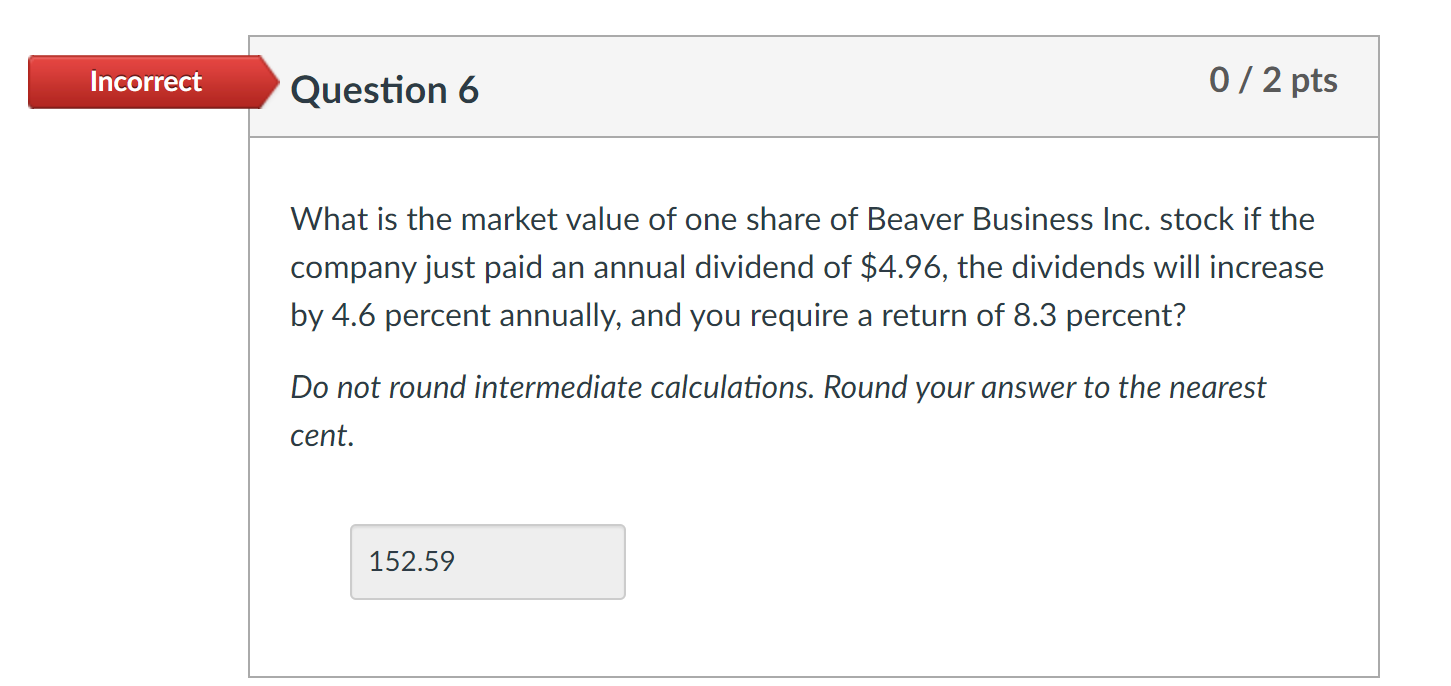
Task: Click the 0 / 2 pts score
Action: pyautogui.click(x=1273, y=80)
